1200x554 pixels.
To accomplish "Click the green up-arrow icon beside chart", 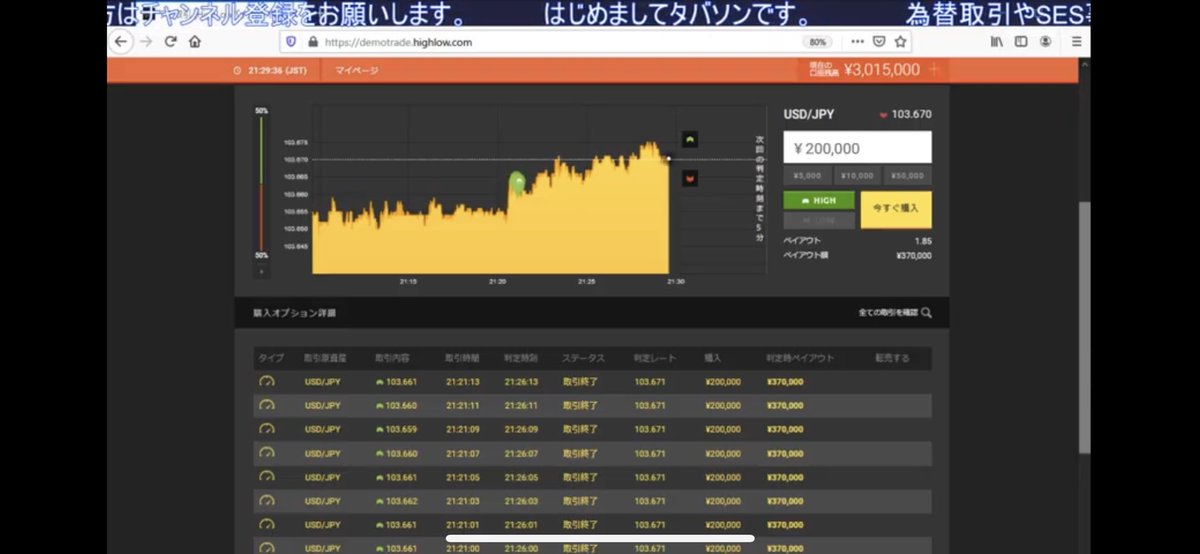I will coord(689,139).
